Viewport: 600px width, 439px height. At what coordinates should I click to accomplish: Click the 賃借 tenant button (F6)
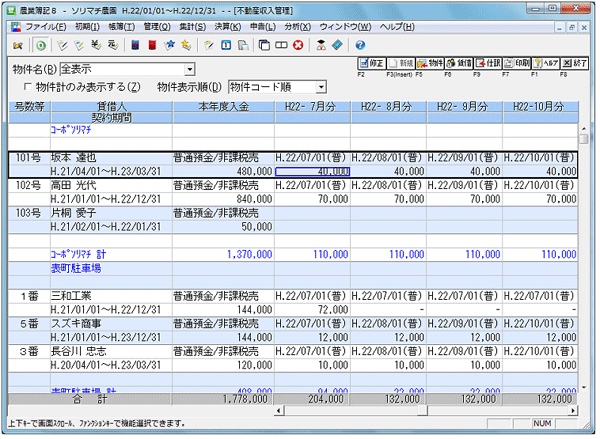[x=461, y=62]
